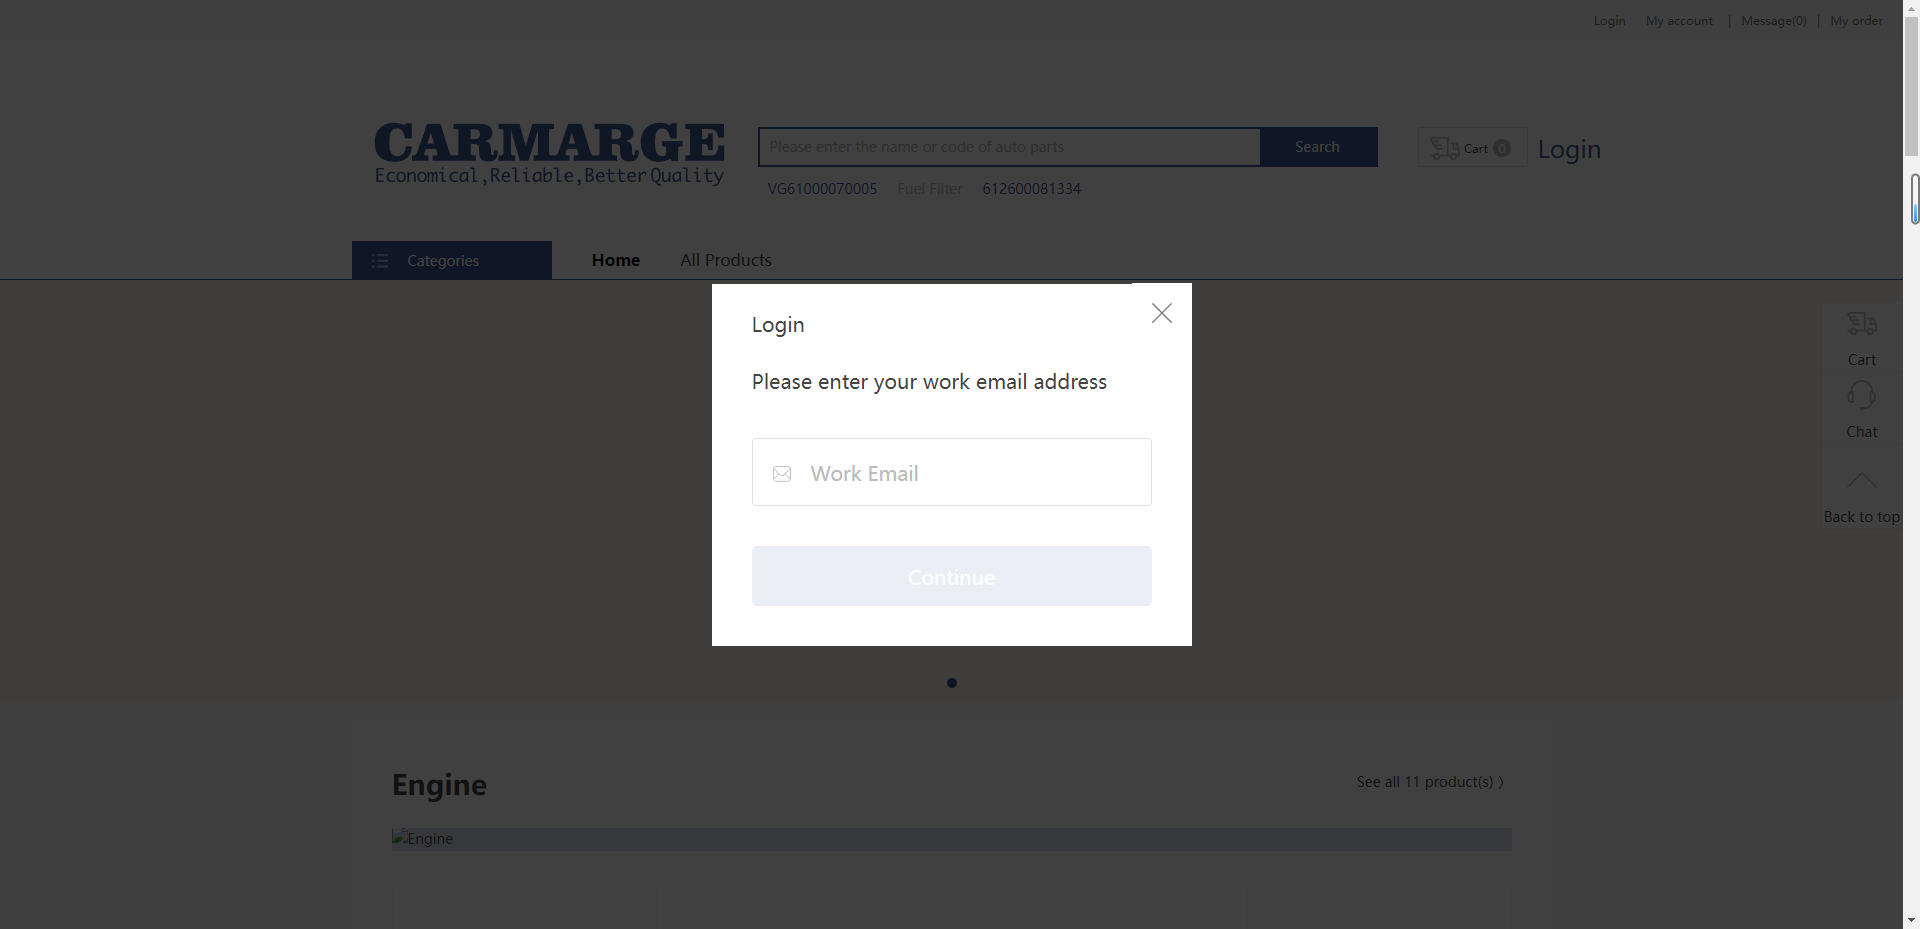Click the Continue button
This screenshot has width=1920, height=929.
(952, 576)
